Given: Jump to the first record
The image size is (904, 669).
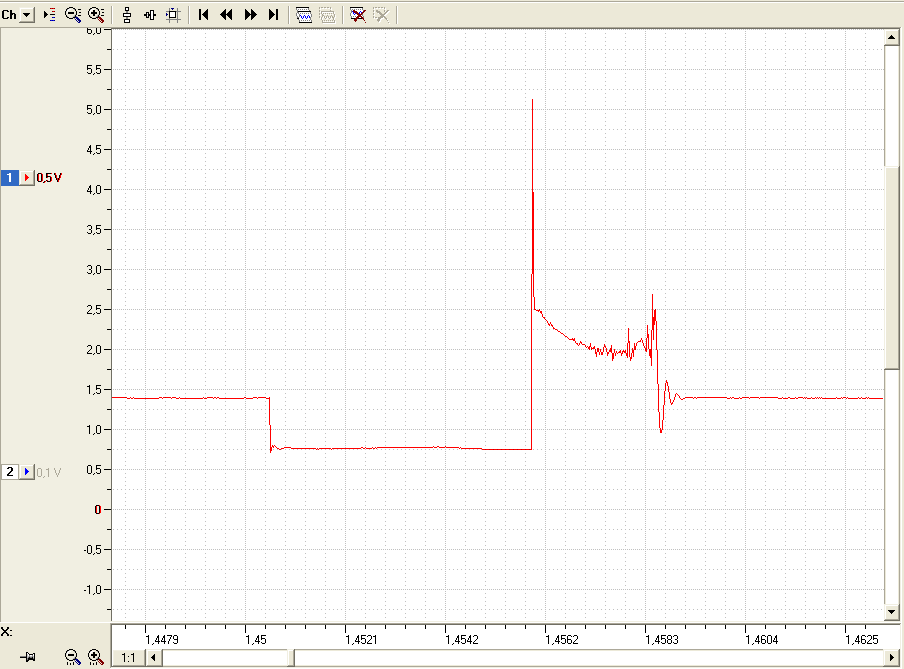Looking at the screenshot, I should point(203,15).
